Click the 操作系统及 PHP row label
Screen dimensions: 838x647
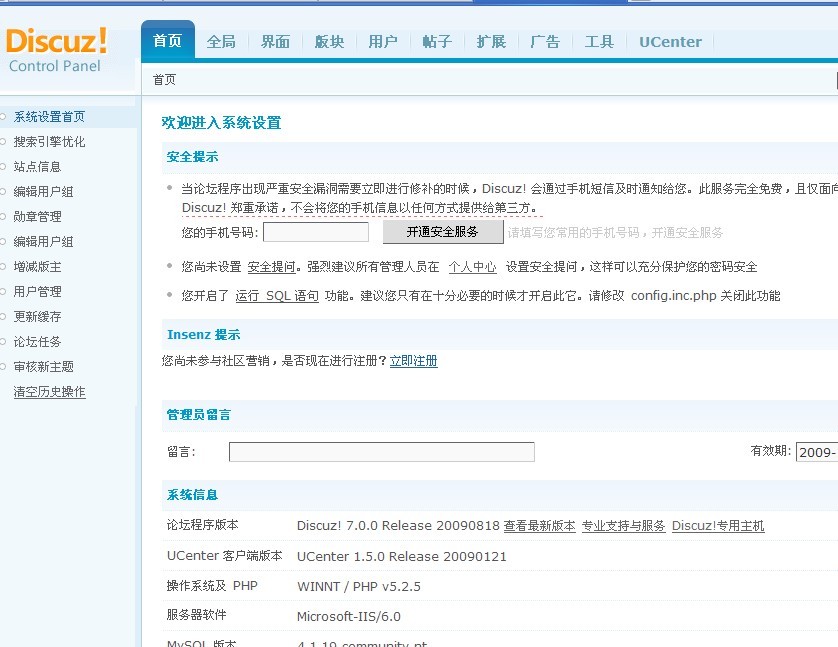click(x=212, y=586)
